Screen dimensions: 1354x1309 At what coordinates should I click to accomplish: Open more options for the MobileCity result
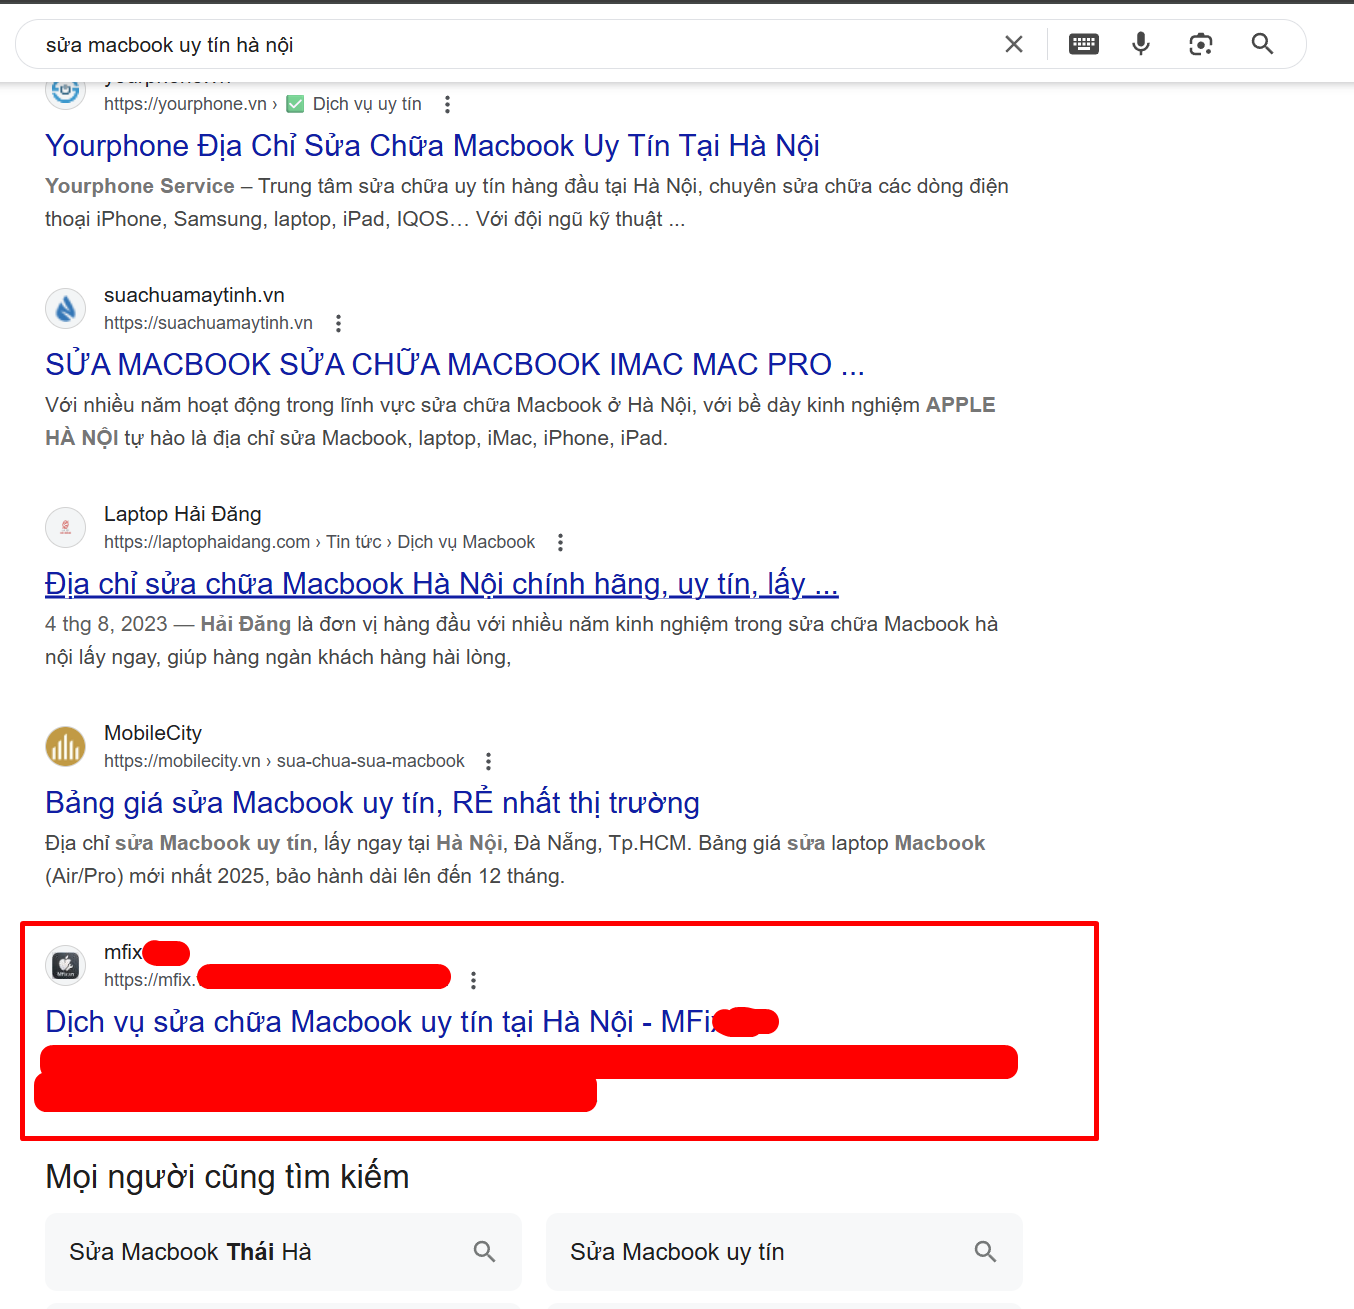tap(488, 761)
